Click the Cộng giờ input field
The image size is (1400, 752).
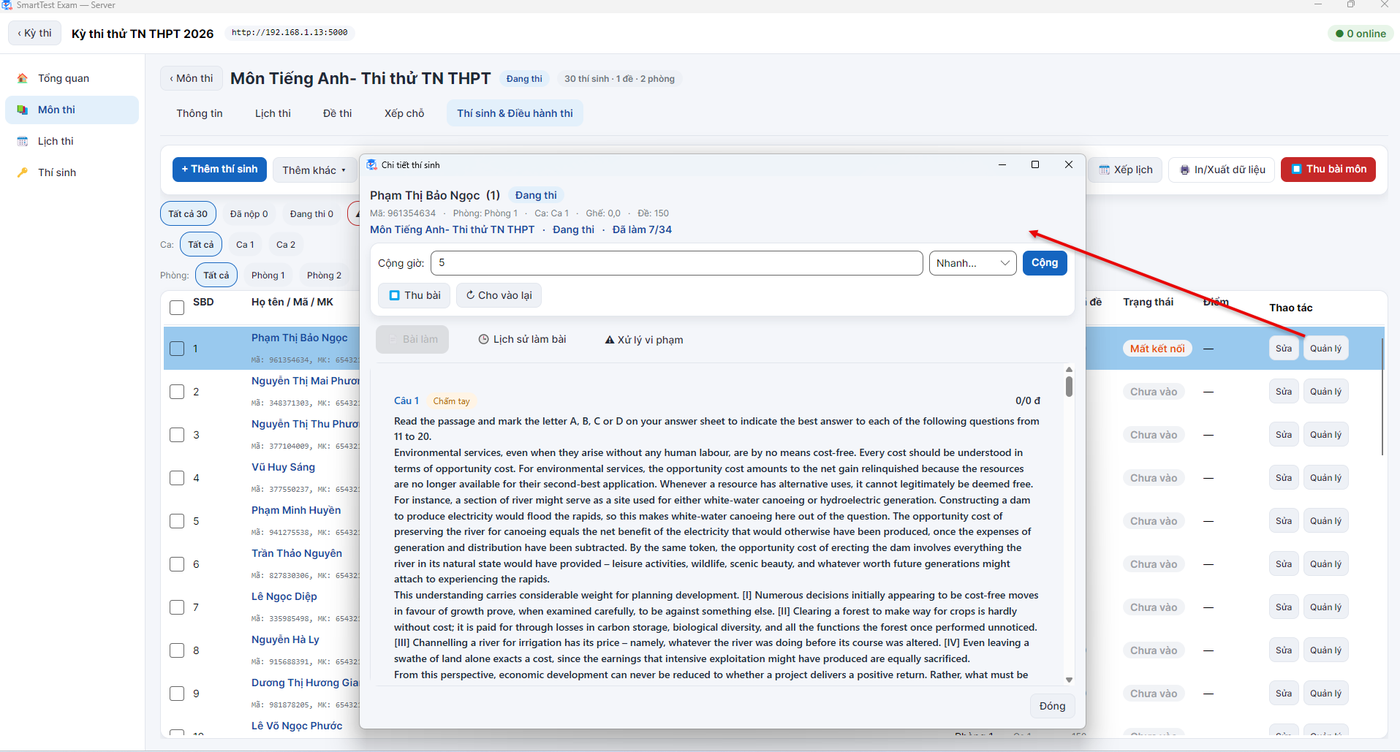pos(676,263)
